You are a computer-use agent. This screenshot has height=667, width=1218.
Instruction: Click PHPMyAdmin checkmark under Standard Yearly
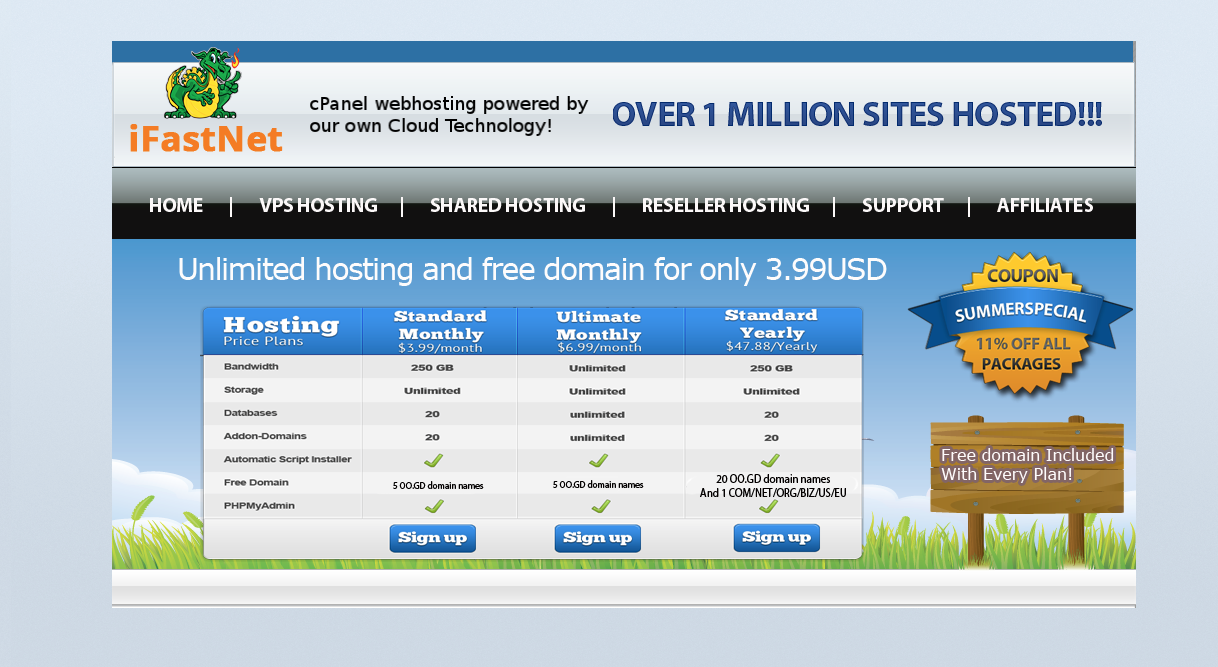pyautogui.click(x=768, y=506)
